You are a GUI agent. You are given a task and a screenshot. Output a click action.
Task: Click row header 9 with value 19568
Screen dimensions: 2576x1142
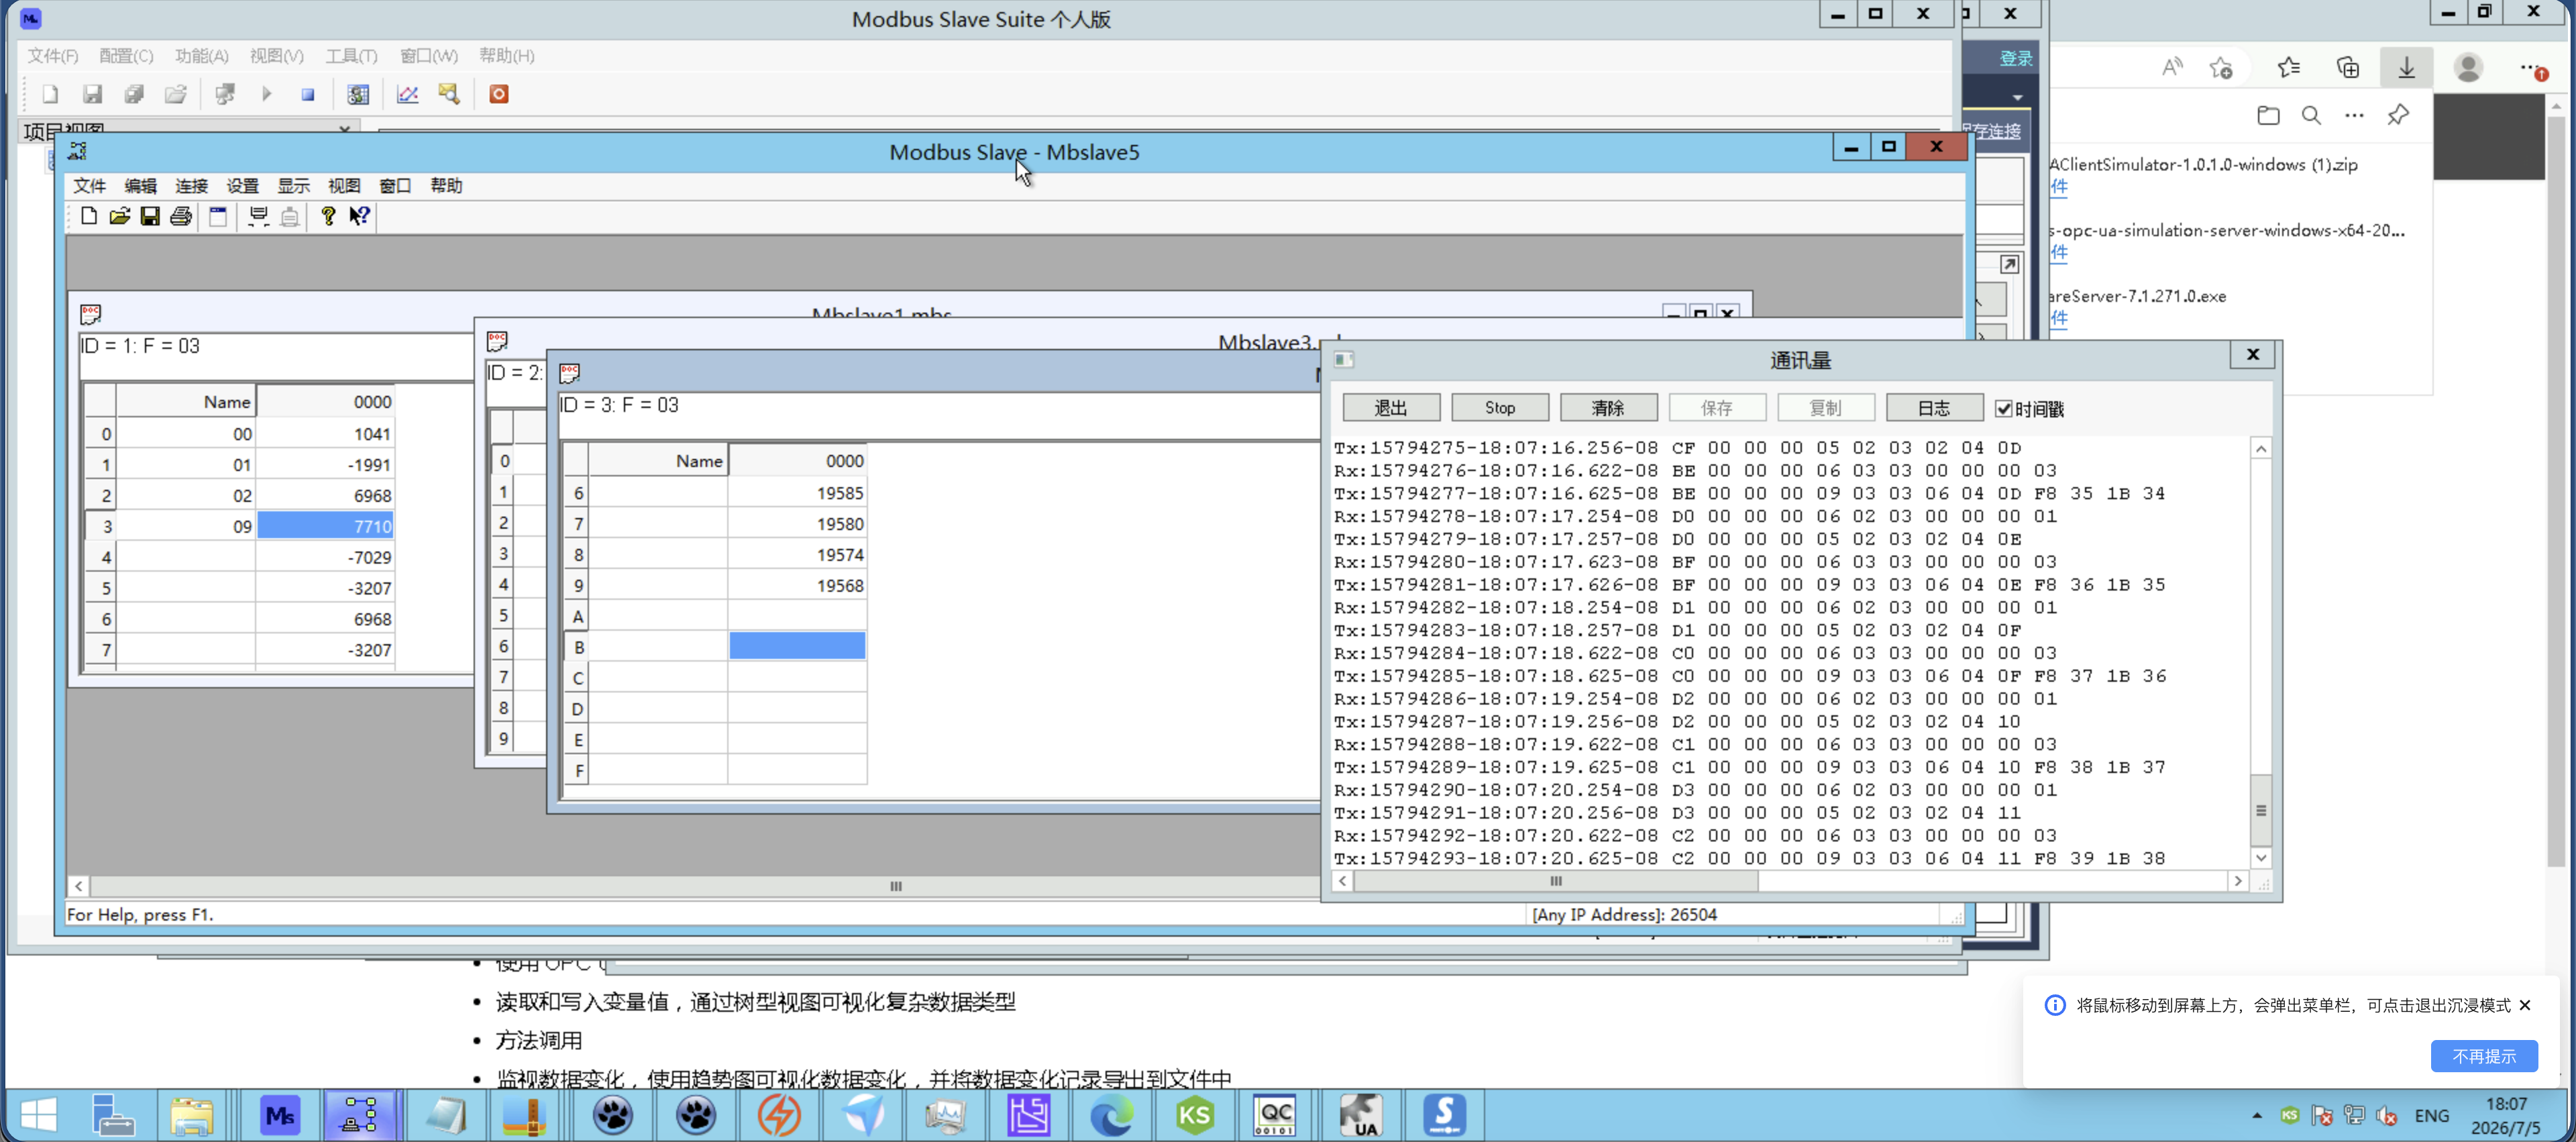pos(577,586)
